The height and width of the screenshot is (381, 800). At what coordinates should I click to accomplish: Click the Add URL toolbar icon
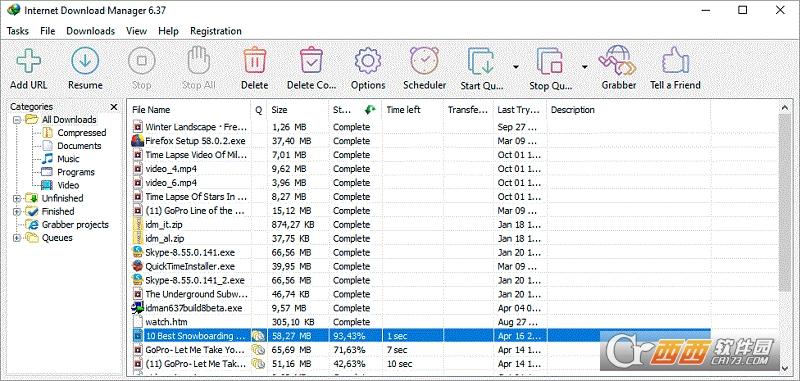(29, 61)
